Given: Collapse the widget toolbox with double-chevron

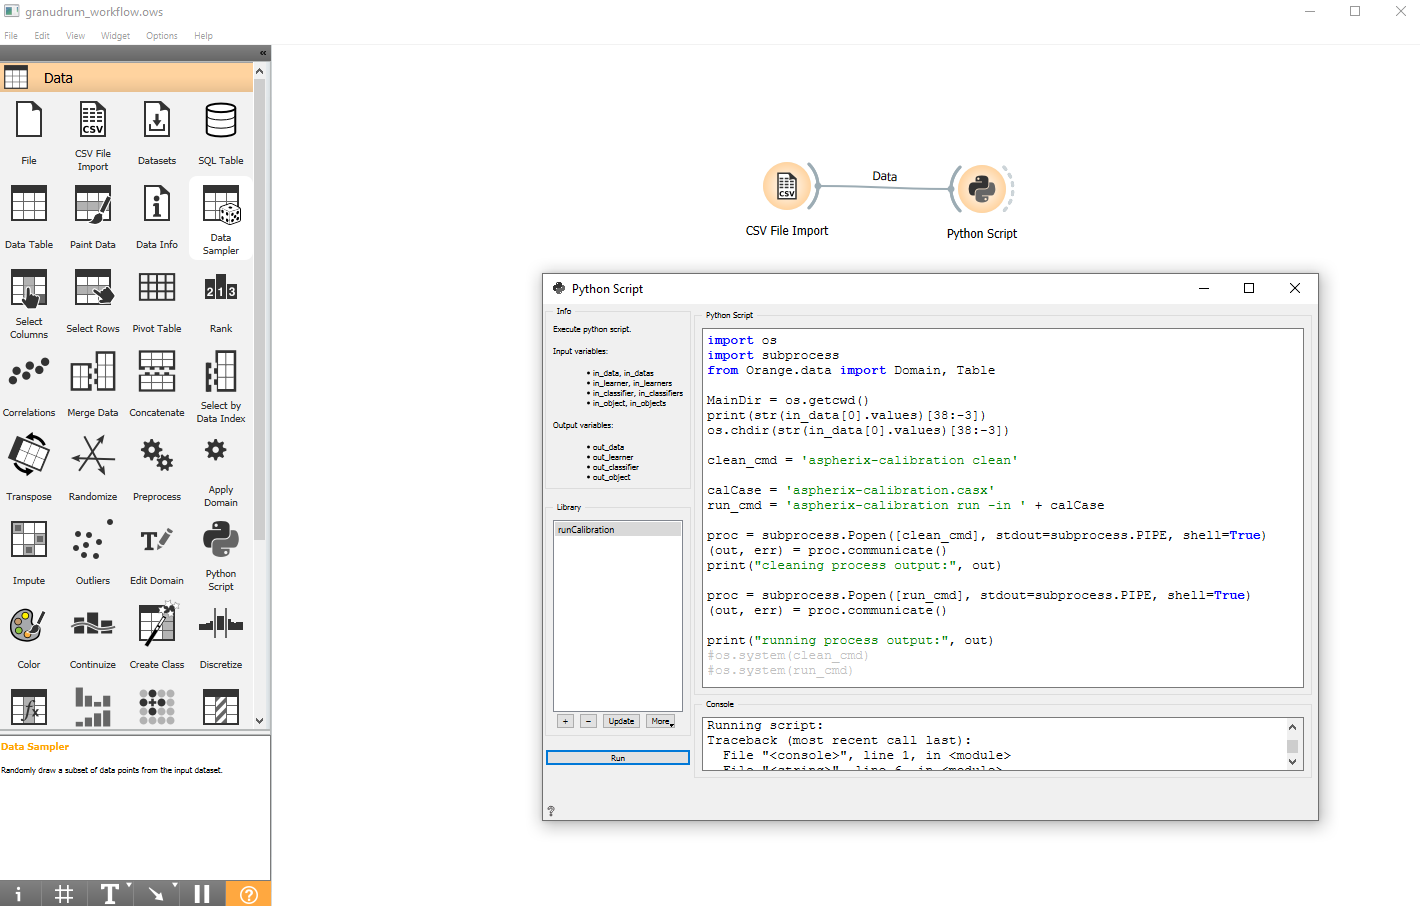Looking at the screenshot, I should point(263,53).
